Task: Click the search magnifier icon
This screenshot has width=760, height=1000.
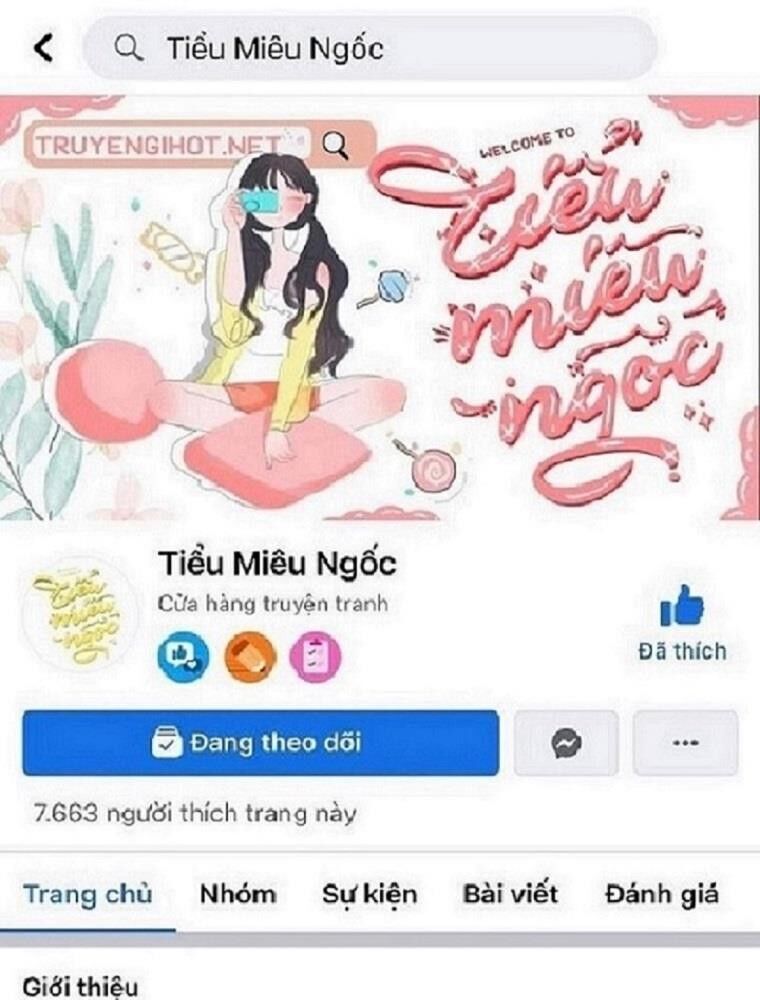Action: point(128,48)
